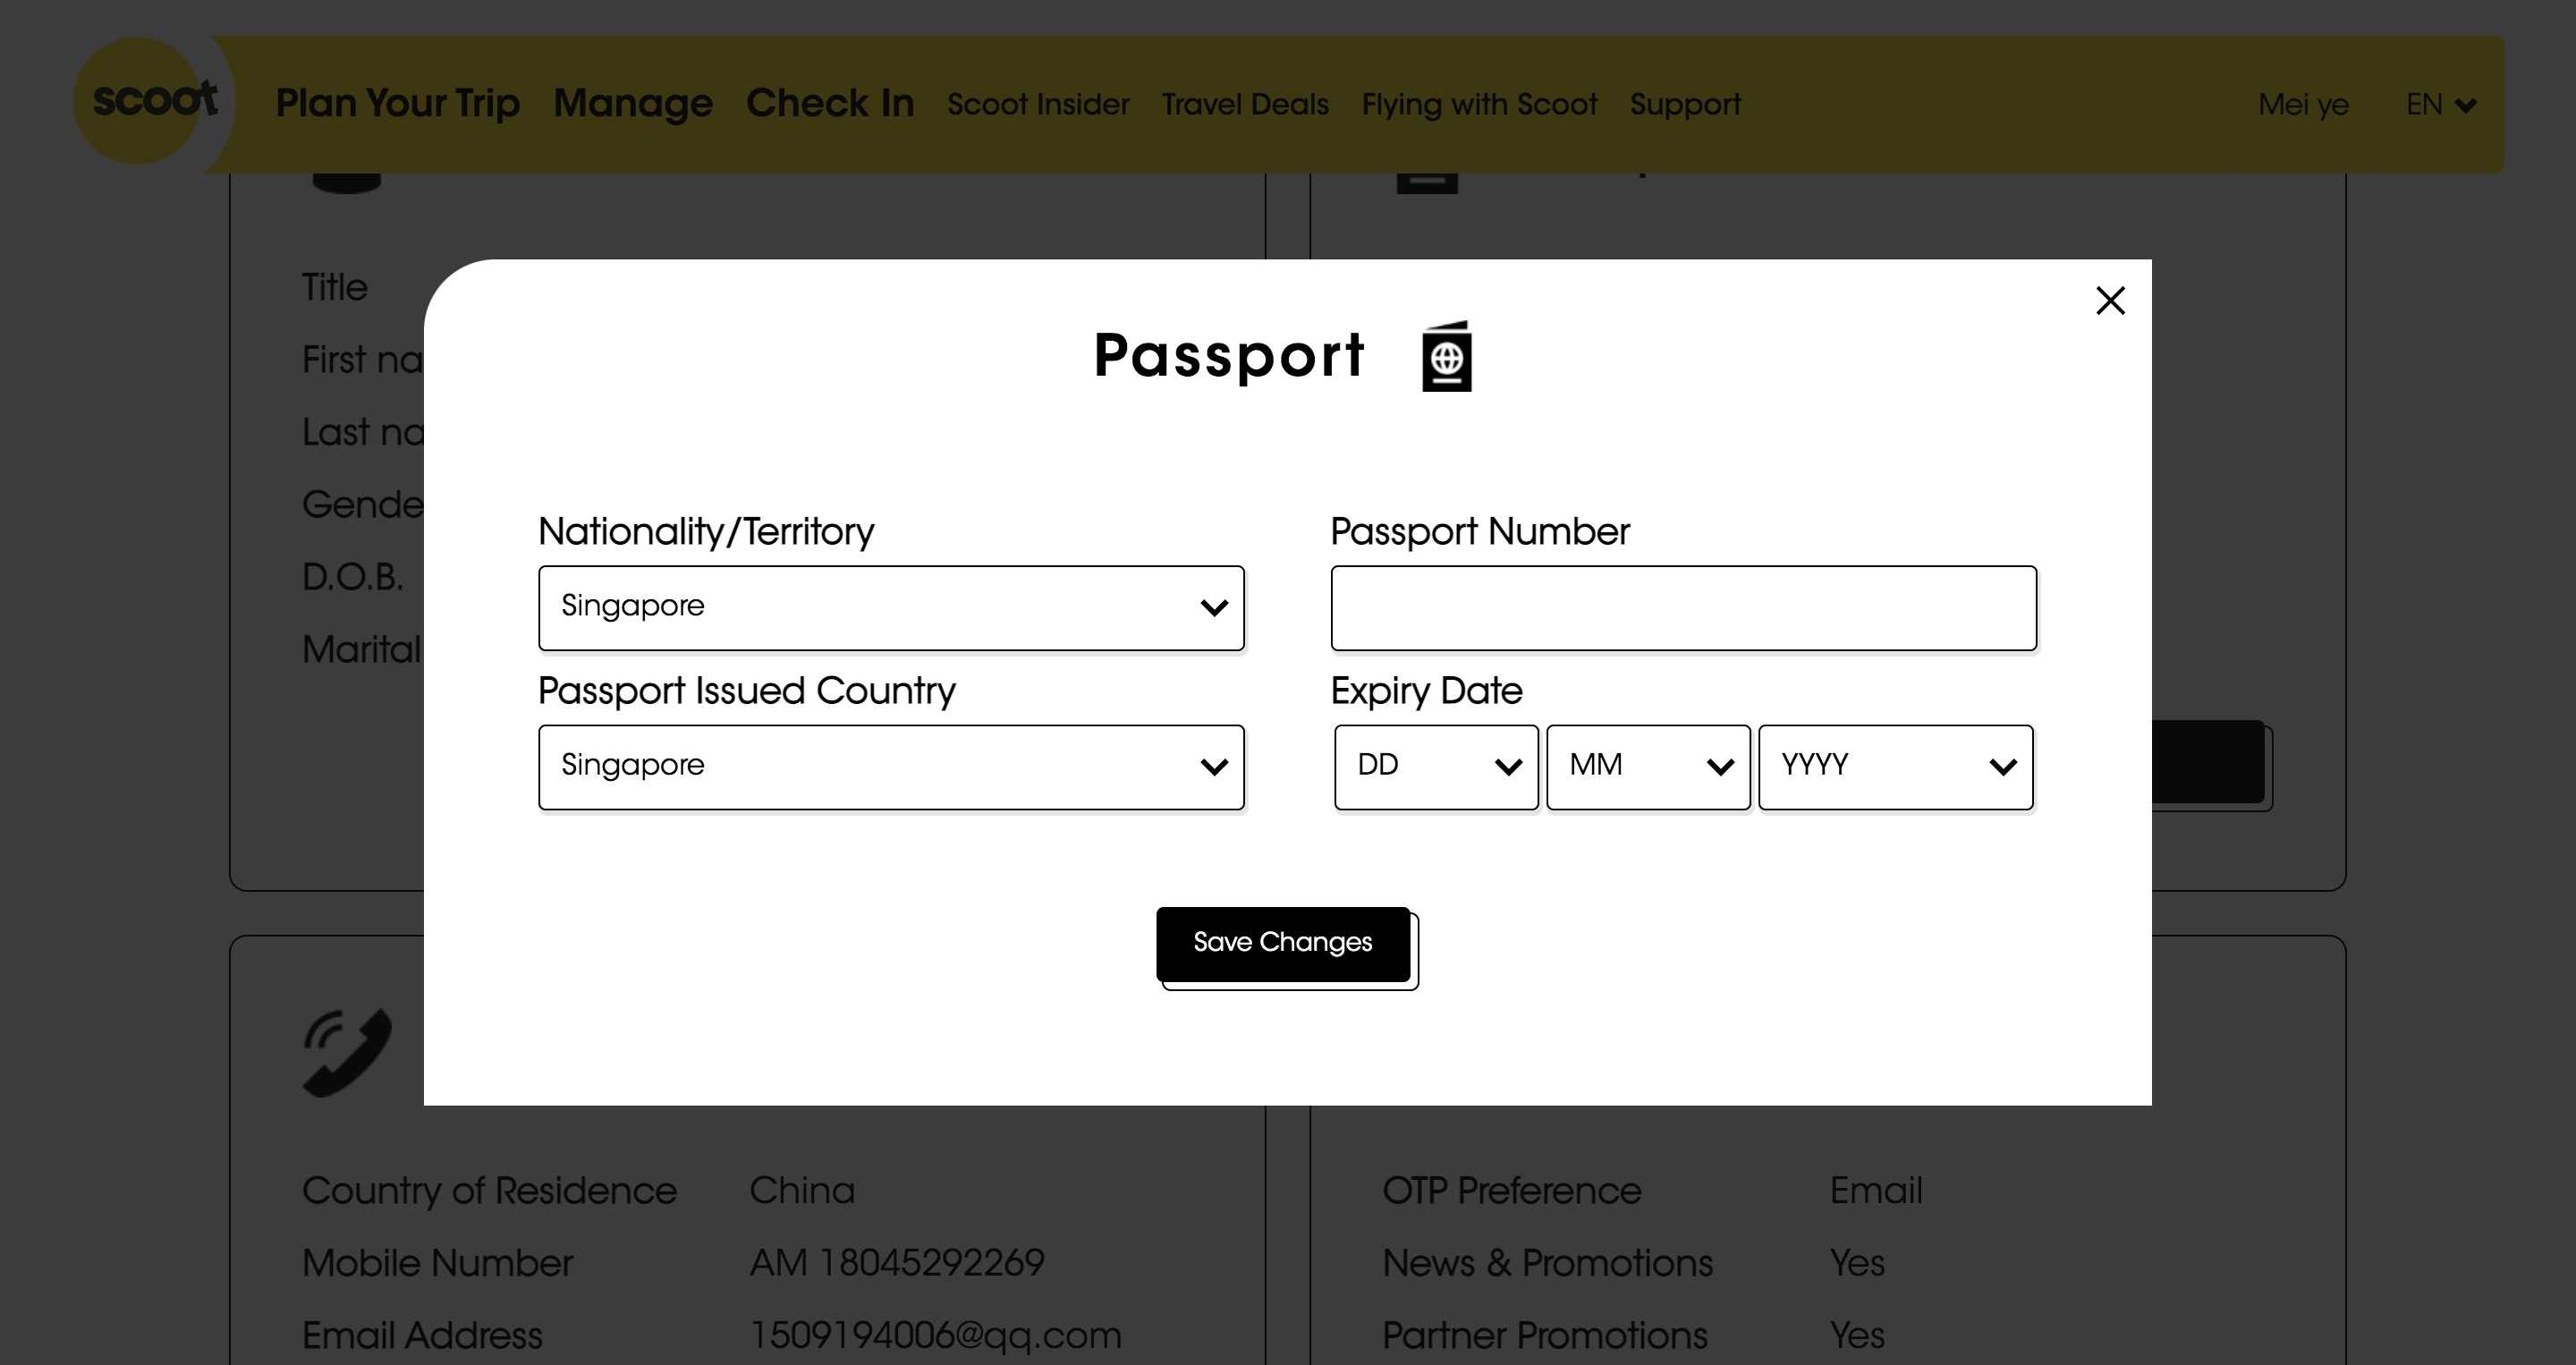Click the Save Changes button
2576x1365 pixels.
tap(1283, 944)
